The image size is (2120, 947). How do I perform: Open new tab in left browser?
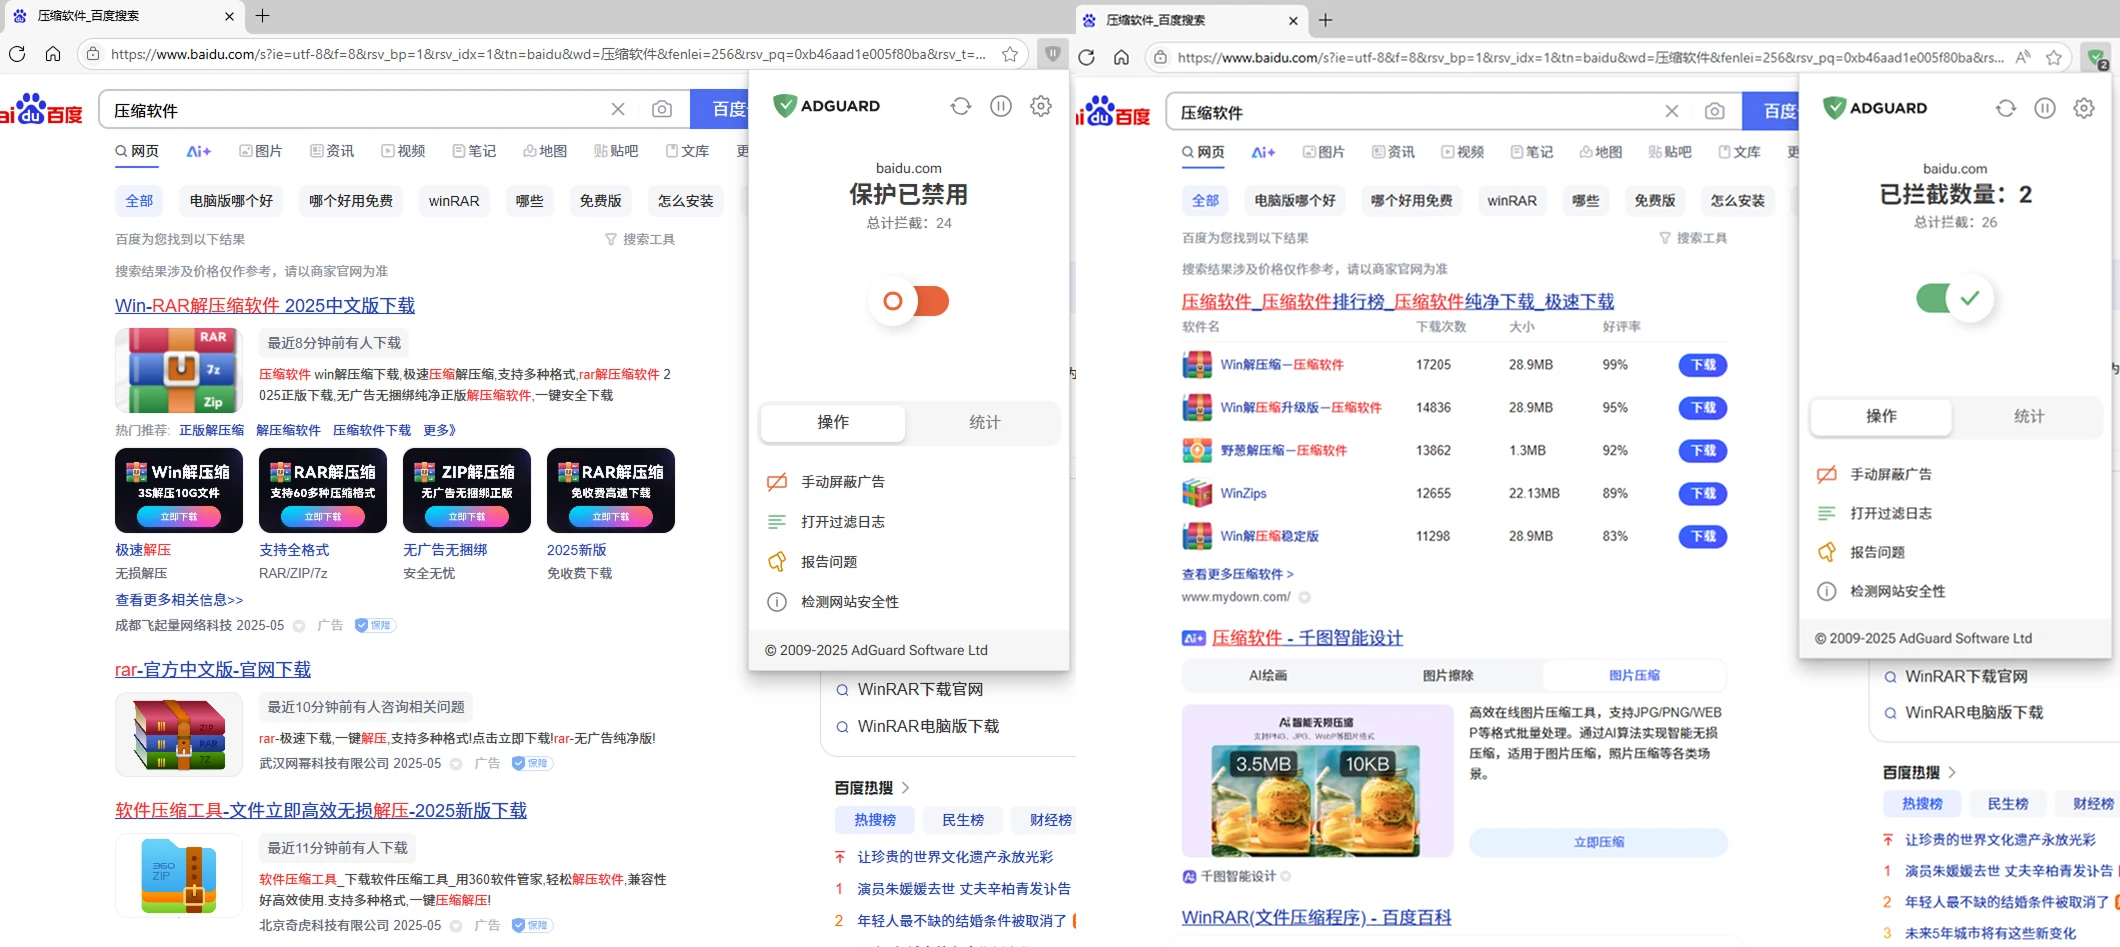tap(263, 16)
